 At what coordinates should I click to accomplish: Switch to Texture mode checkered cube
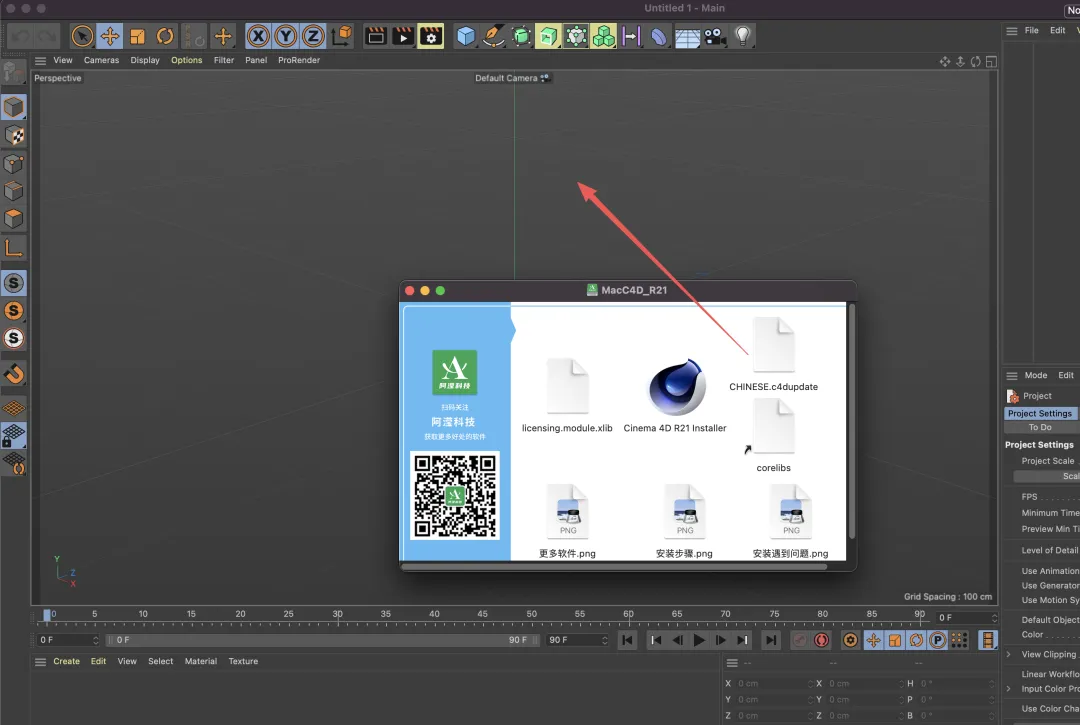click(x=14, y=135)
